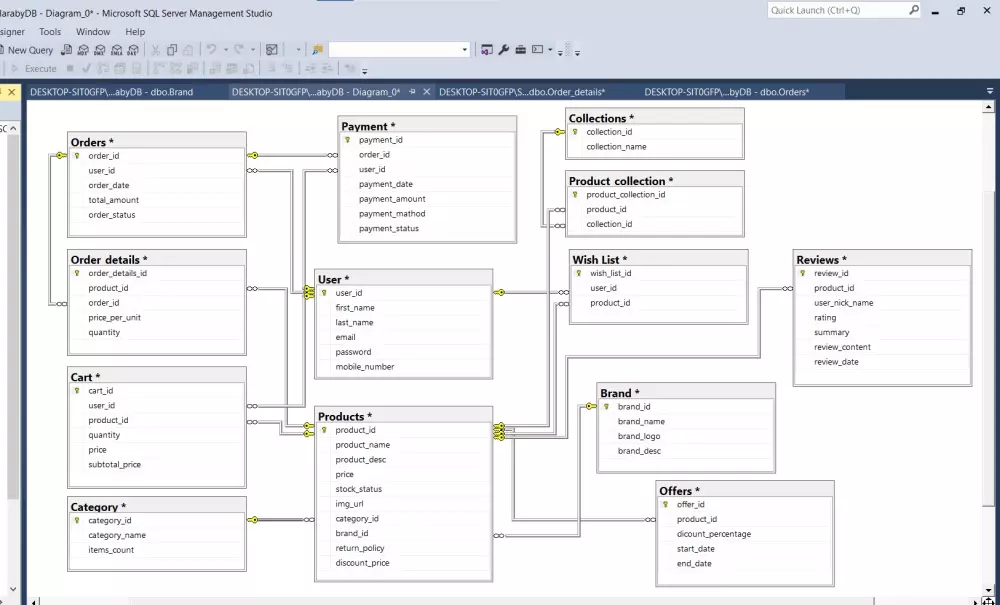Click the horizontal scrollbar at the bottom
Screen dimensions: 1000x605
[500, 599]
